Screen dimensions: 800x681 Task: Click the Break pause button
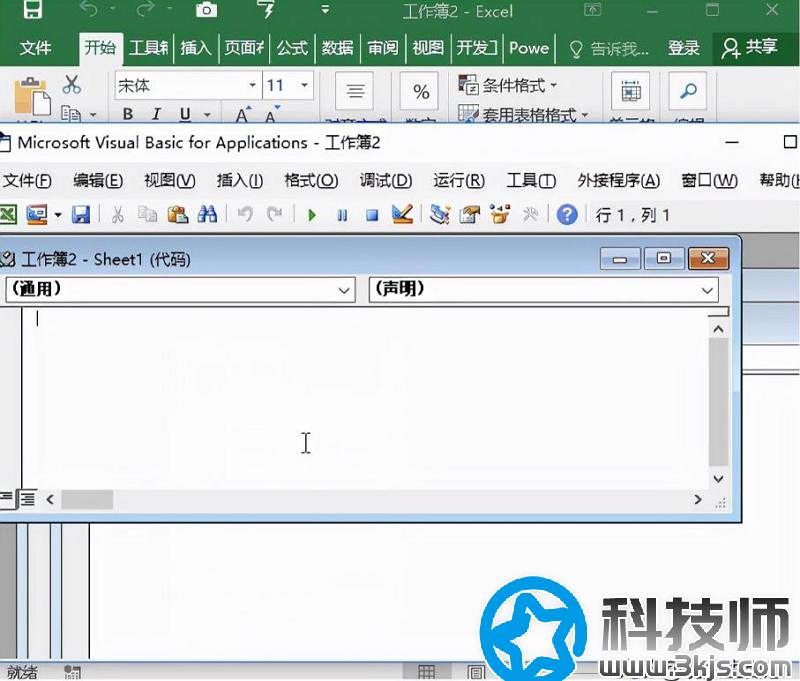[342, 215]
